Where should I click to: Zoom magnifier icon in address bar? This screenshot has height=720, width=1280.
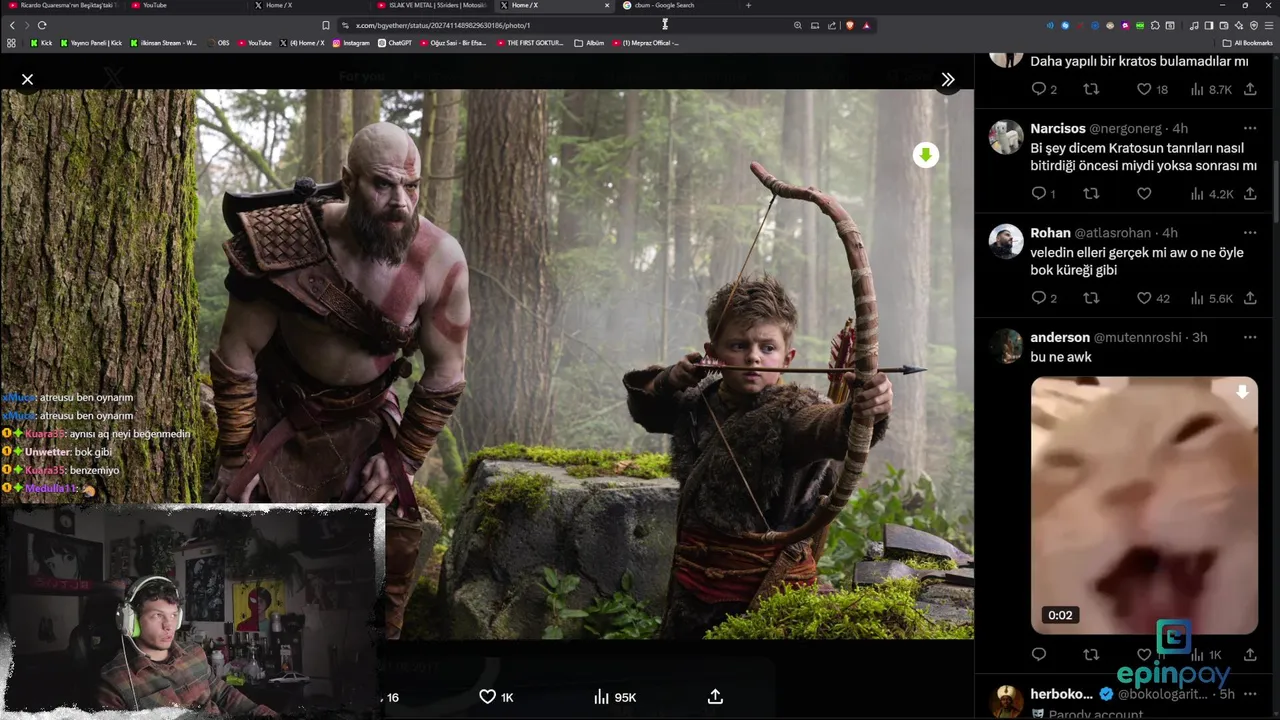point(797,25)
